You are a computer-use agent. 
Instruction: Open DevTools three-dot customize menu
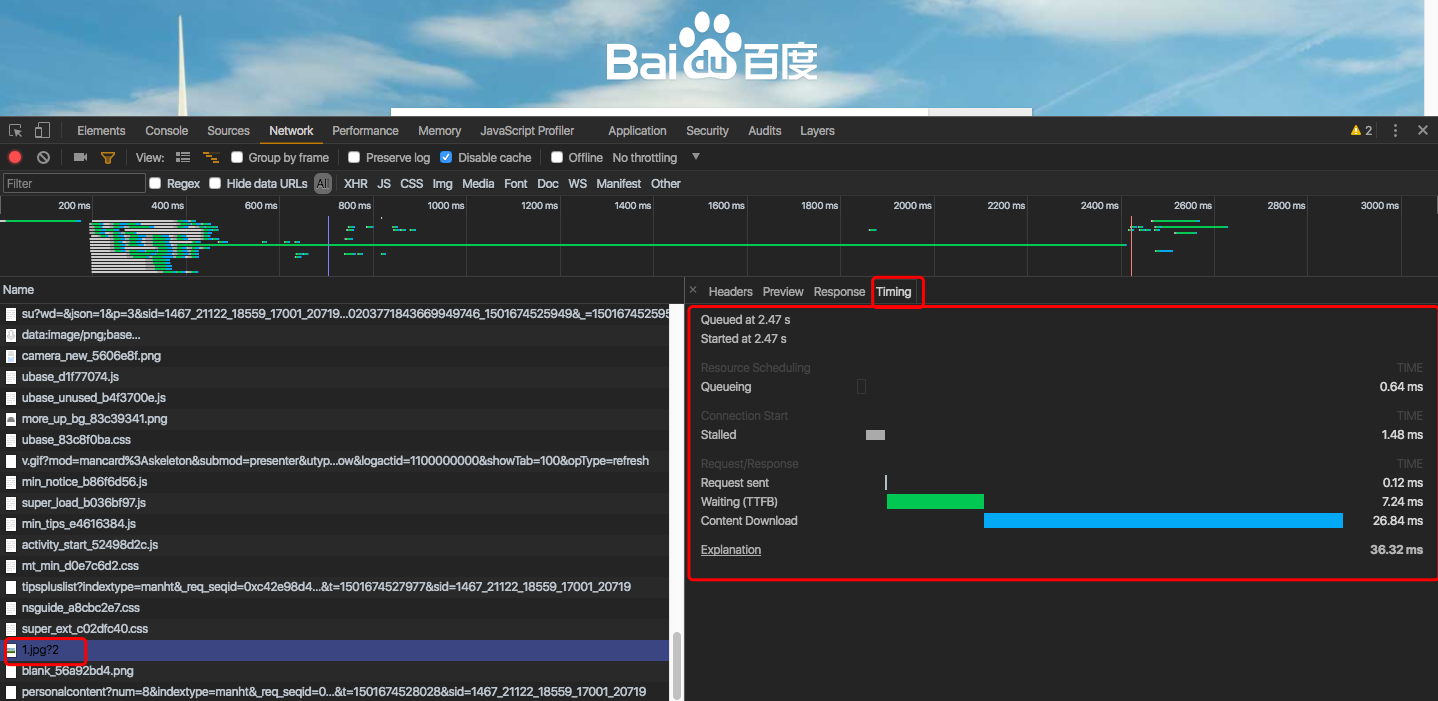point(1395,131)
